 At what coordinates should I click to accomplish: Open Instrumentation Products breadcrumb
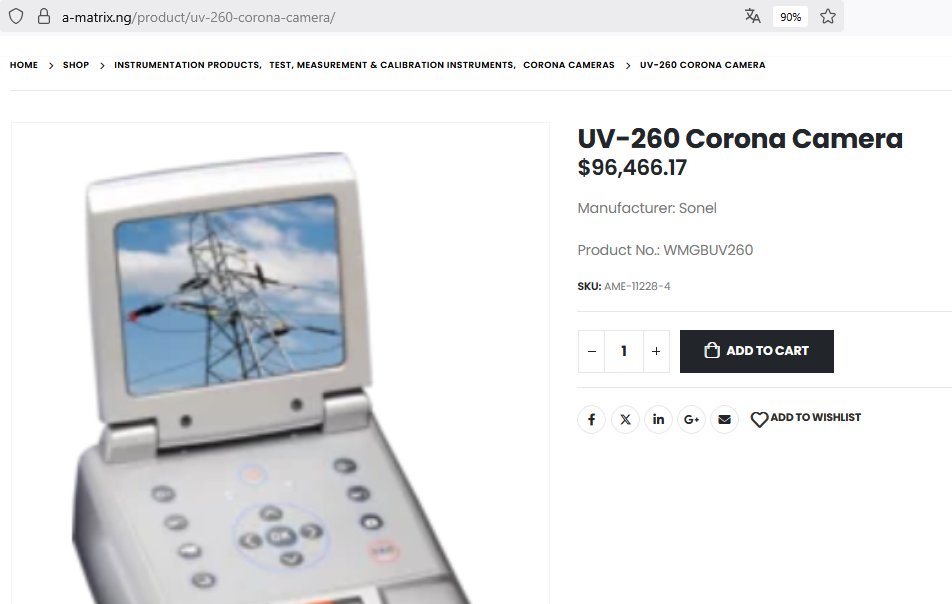(187, 65)
